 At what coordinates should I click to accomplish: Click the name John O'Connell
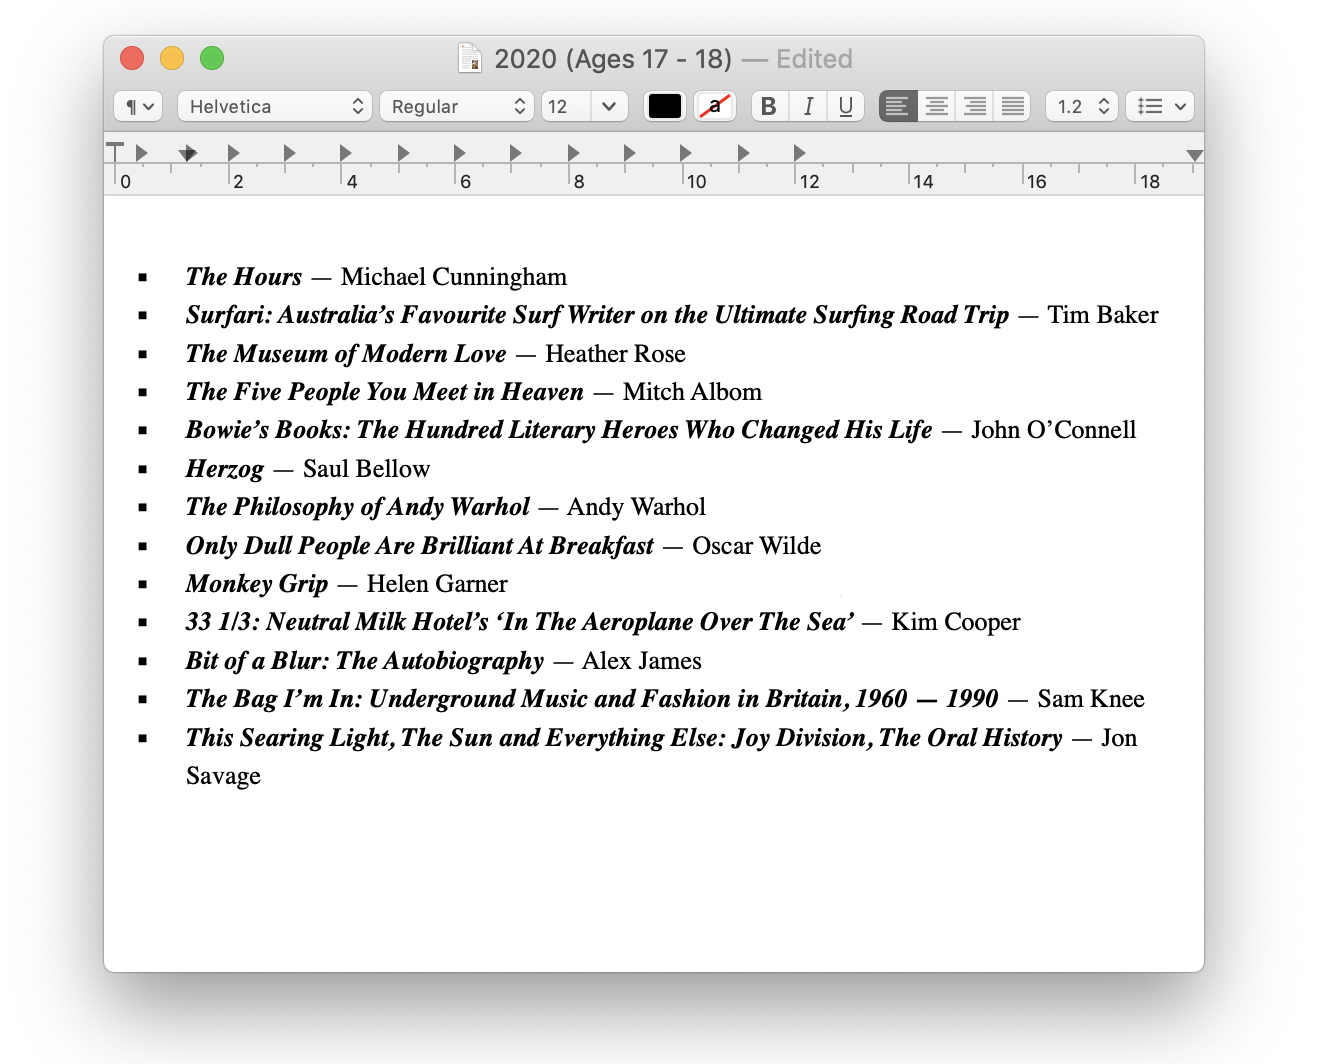click(x=1054, y=430)
